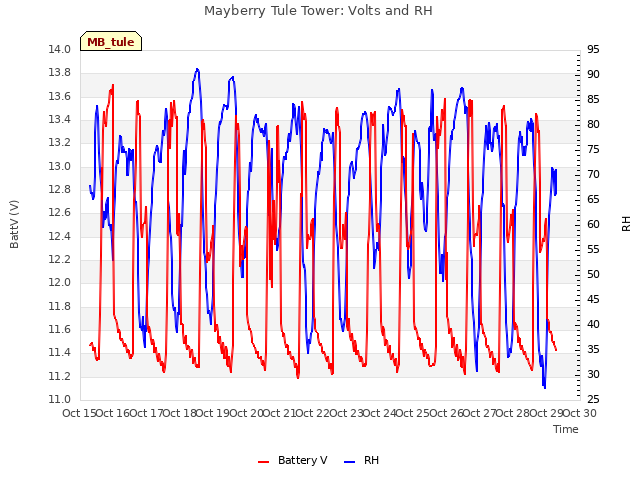Click the 13.4 left axis tick
The width and height of the screenshot is (640, 480).
60,120
